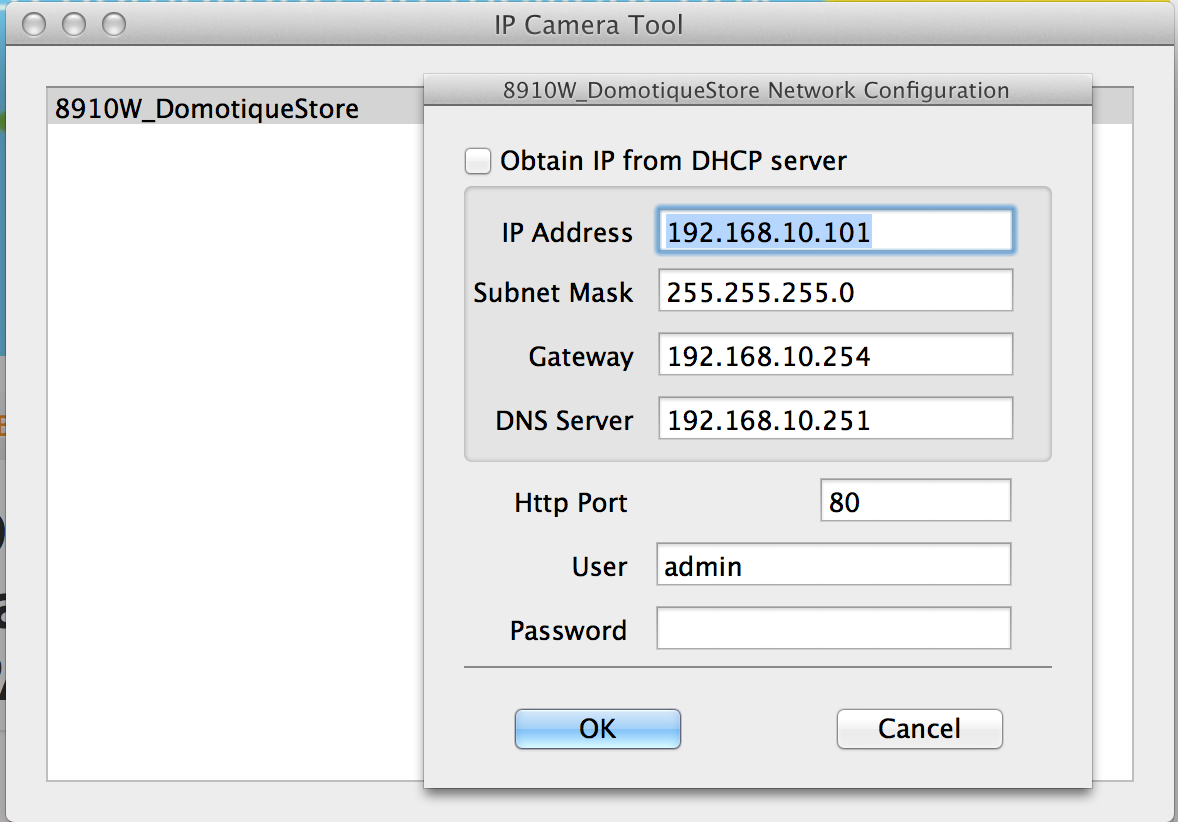Click the Gateway address field
Screen dimensions: 1178x822
pyautogui.click(x=835, y=356)
